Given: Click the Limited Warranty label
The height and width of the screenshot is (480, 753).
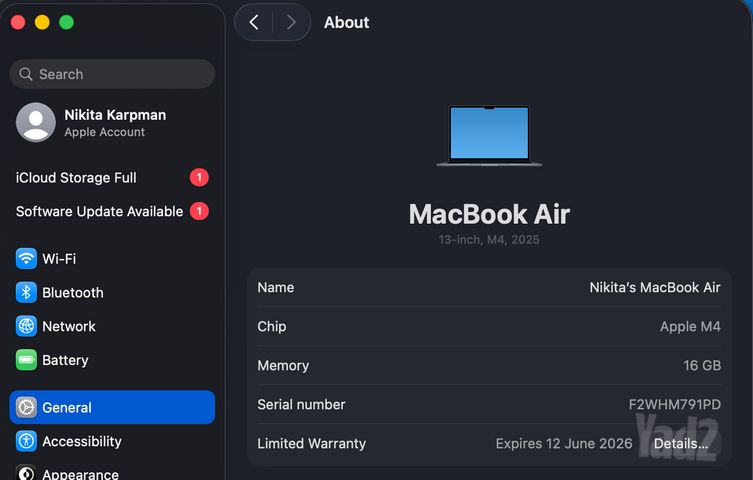Looking at the screenshot, I should (x=311, y=444).
